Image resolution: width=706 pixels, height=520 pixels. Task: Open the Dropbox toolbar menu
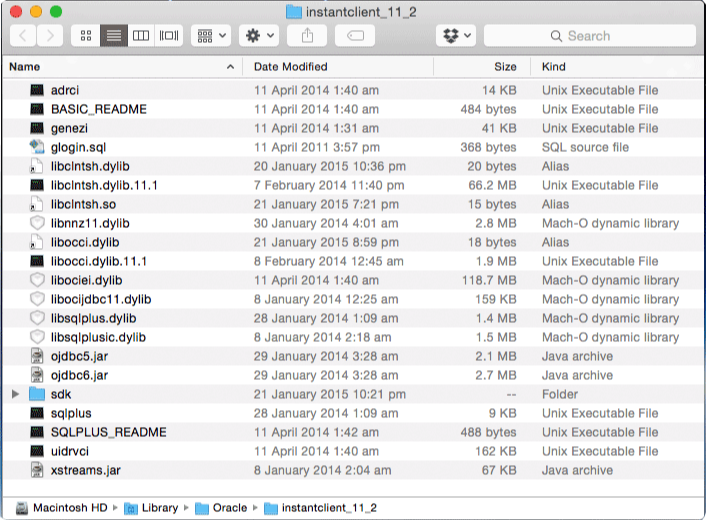pyautogui.click(x=456, y=36)
